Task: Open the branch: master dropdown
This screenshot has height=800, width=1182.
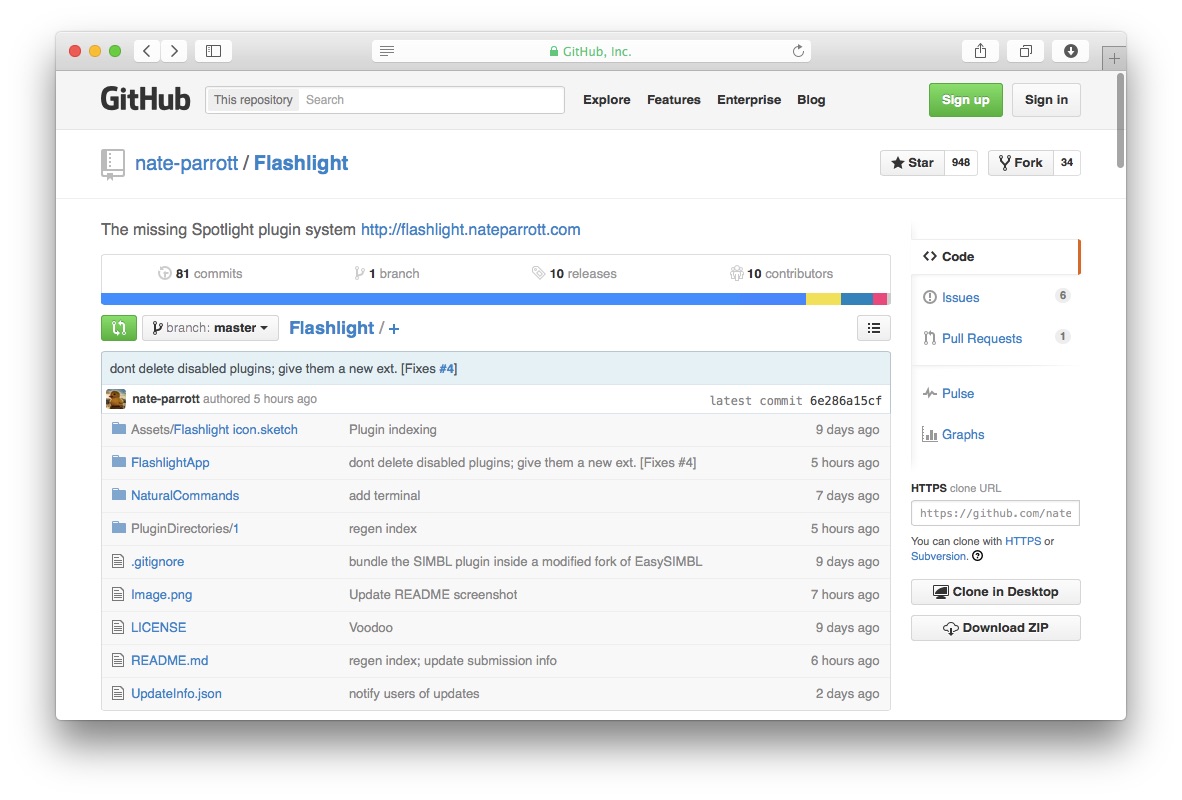Action: [210, 328]
